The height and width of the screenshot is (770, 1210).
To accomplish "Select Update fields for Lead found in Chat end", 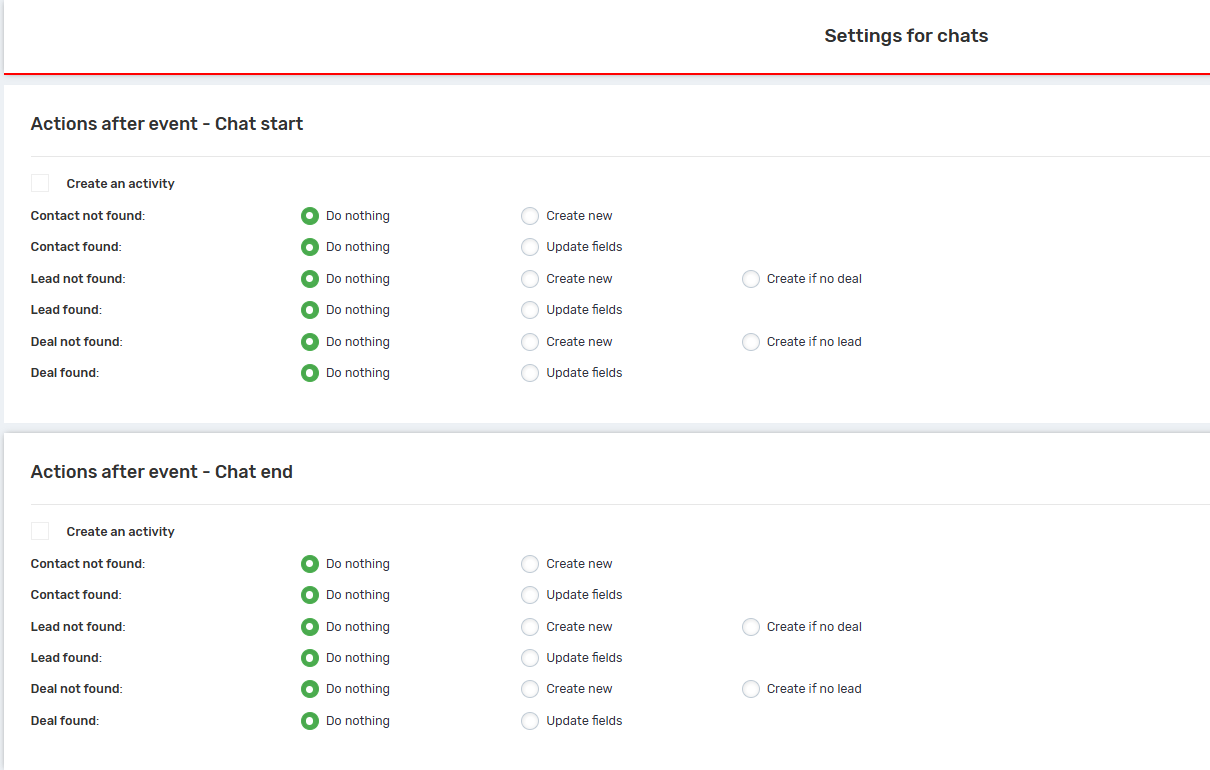I will point(530,658).
